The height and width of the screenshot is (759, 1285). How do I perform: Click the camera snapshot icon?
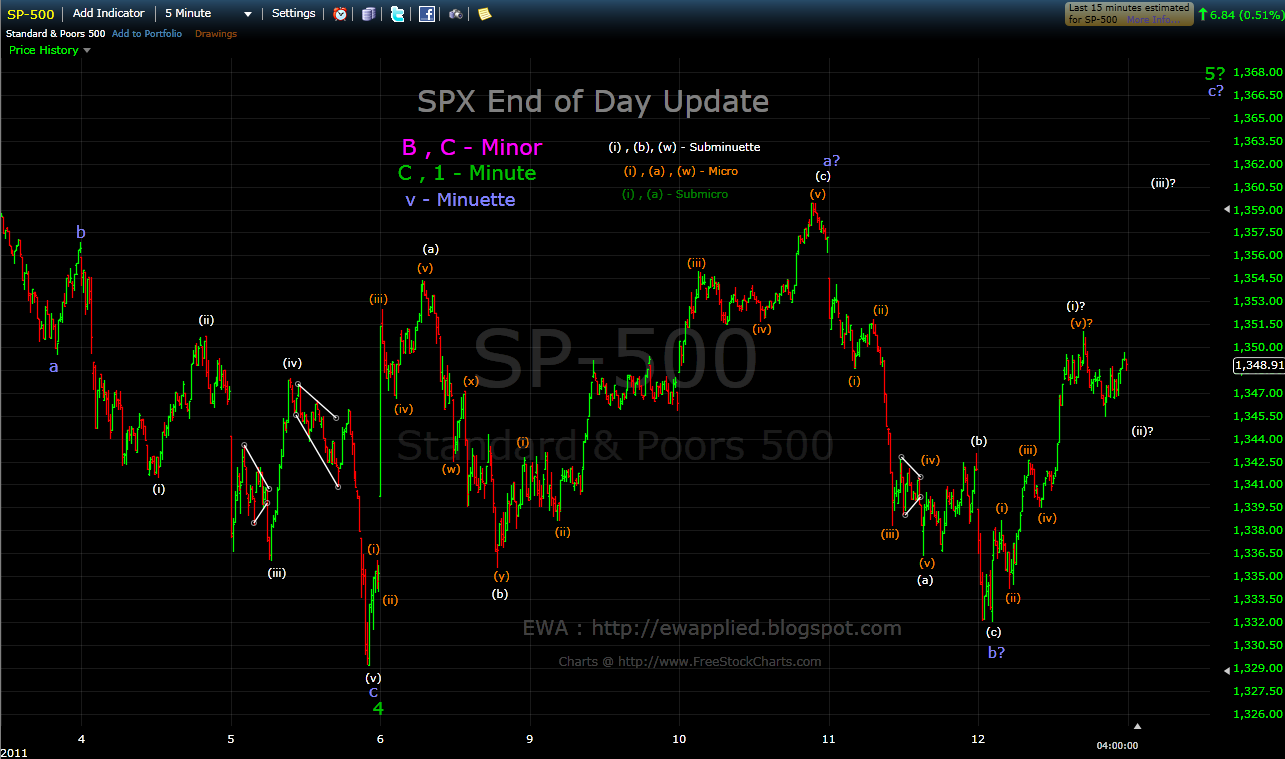pos(455,14)
